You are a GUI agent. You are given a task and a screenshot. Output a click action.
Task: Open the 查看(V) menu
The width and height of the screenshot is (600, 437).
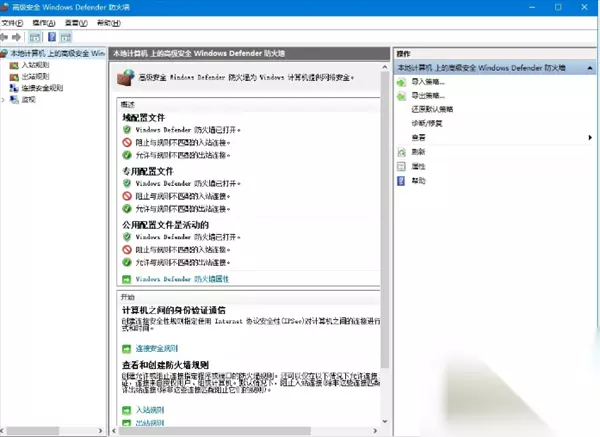coord(76,23)
